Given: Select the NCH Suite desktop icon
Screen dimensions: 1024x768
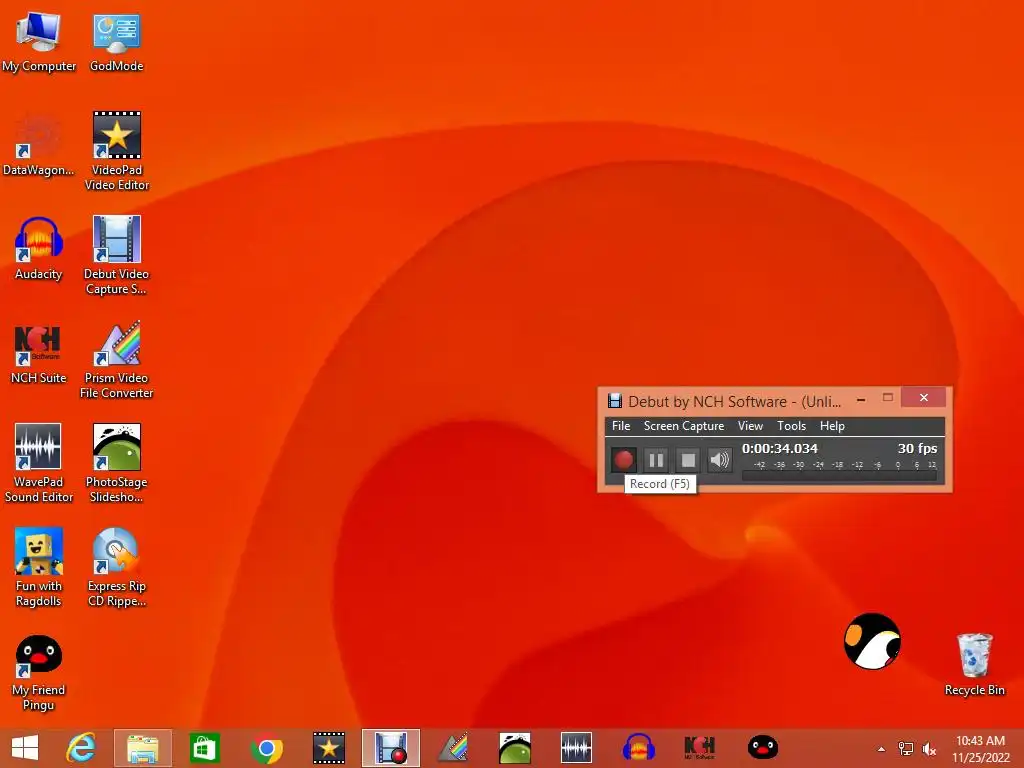Looking at the screenshot, I should click(x=39, y=354).
